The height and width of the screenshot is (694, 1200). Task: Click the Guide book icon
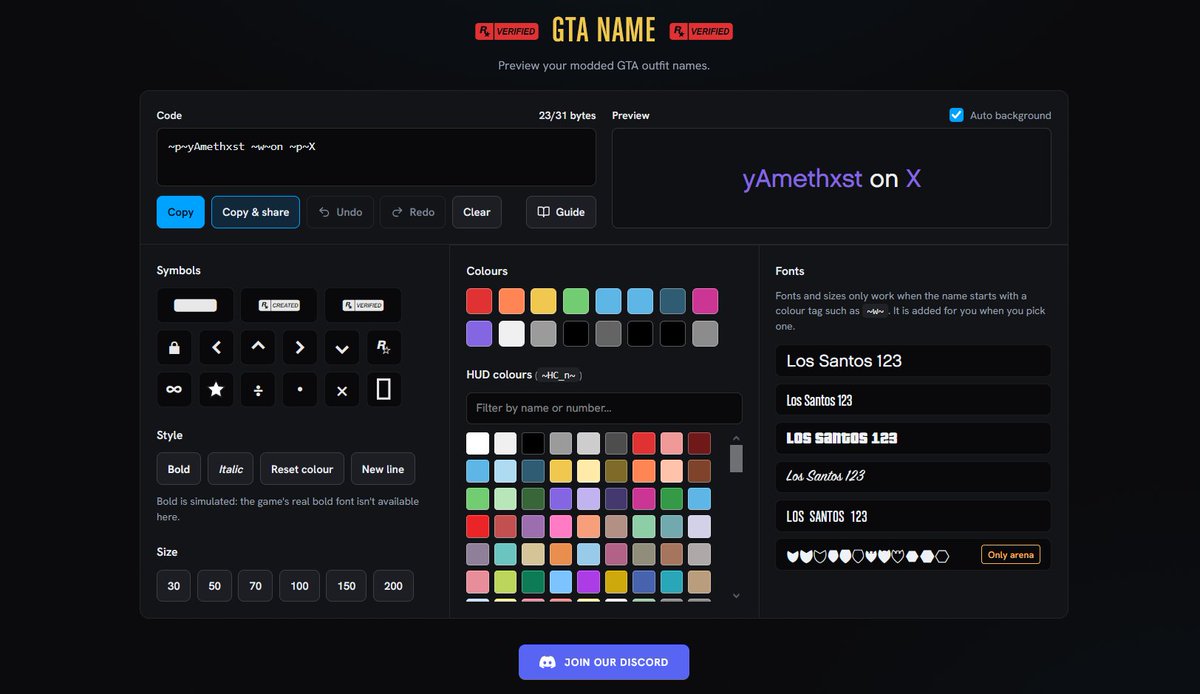point(543,212)
